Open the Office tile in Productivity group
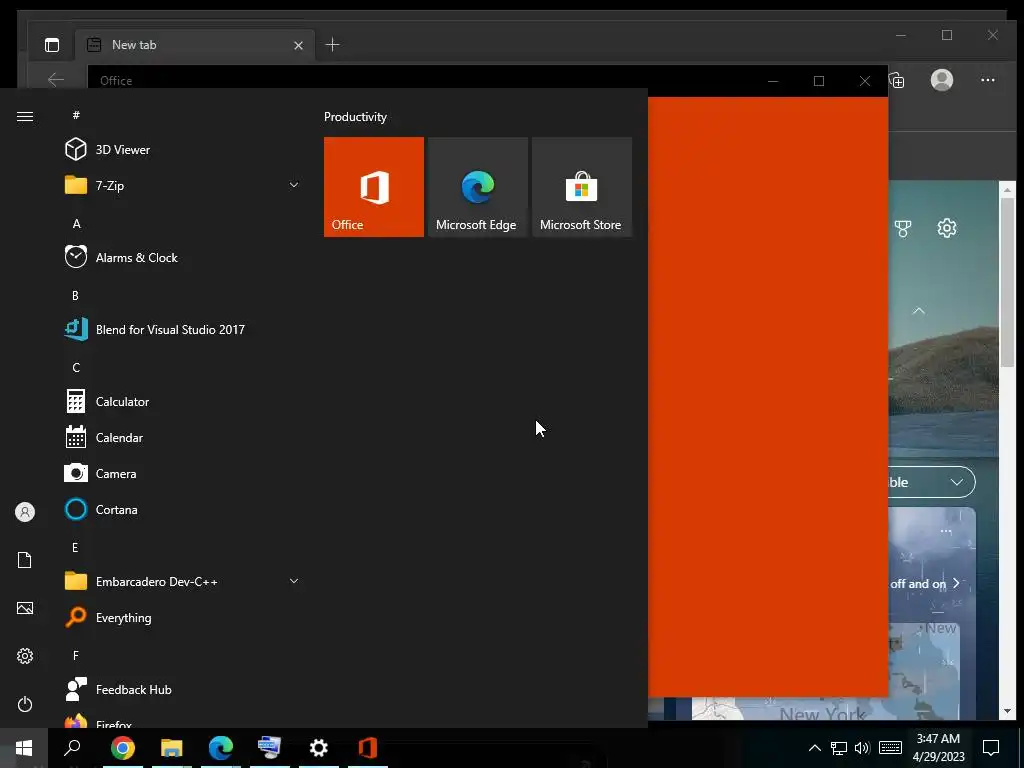This screenshot has width=1024, height=768. click(374, 187)
